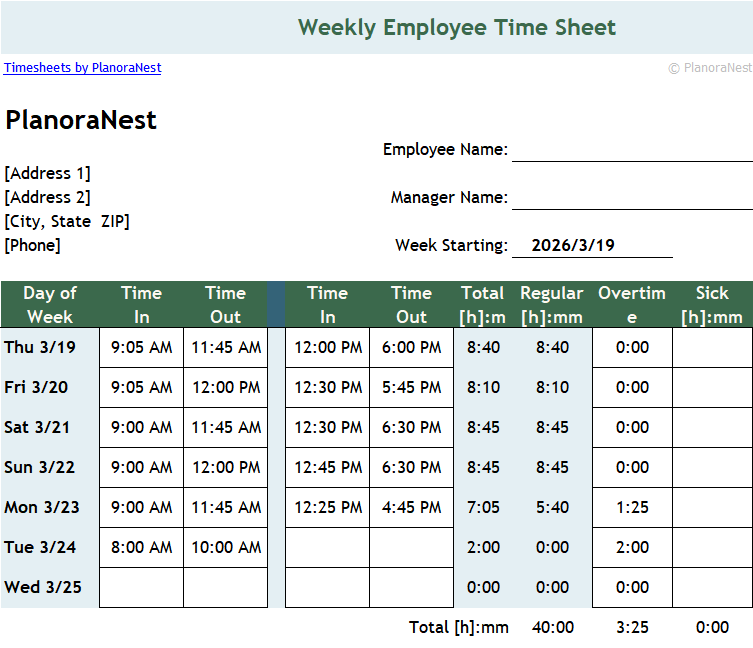753x648 pixels.
Task: Click Thursday's 12:00 PM second Time In
Action: click(x=328, y=347)
